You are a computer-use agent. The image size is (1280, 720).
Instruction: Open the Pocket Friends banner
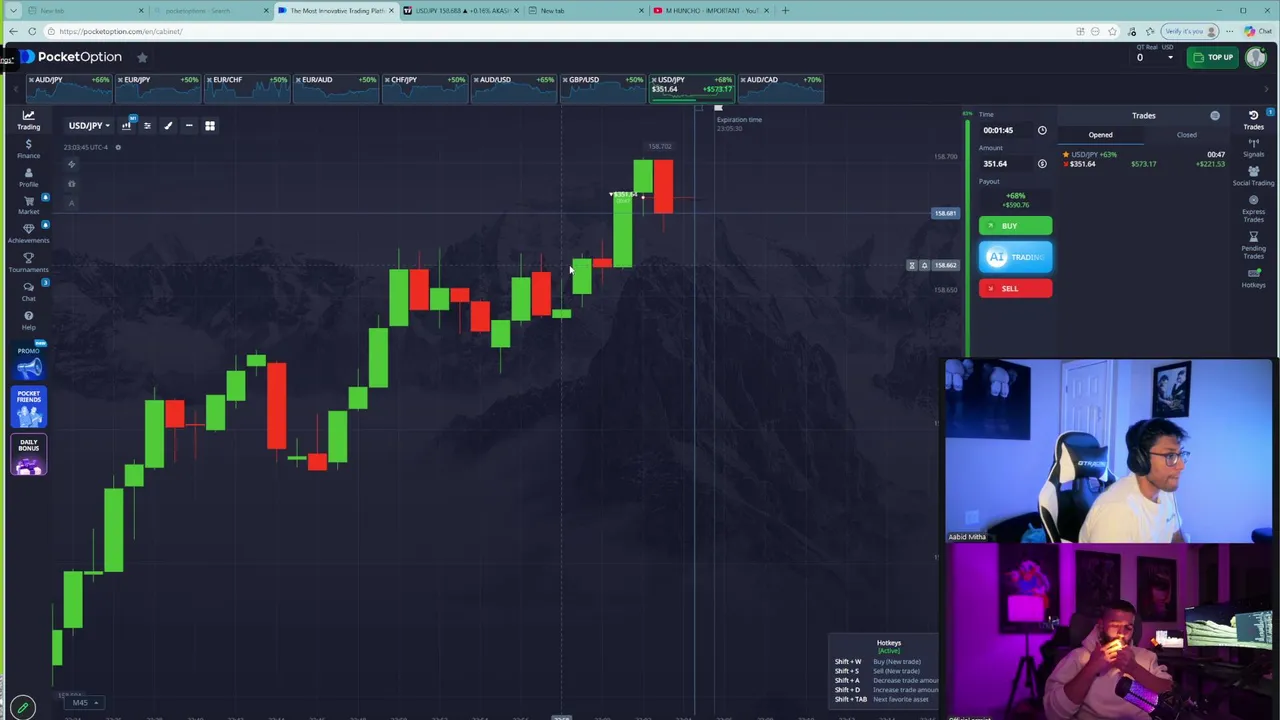pos(28,407)
